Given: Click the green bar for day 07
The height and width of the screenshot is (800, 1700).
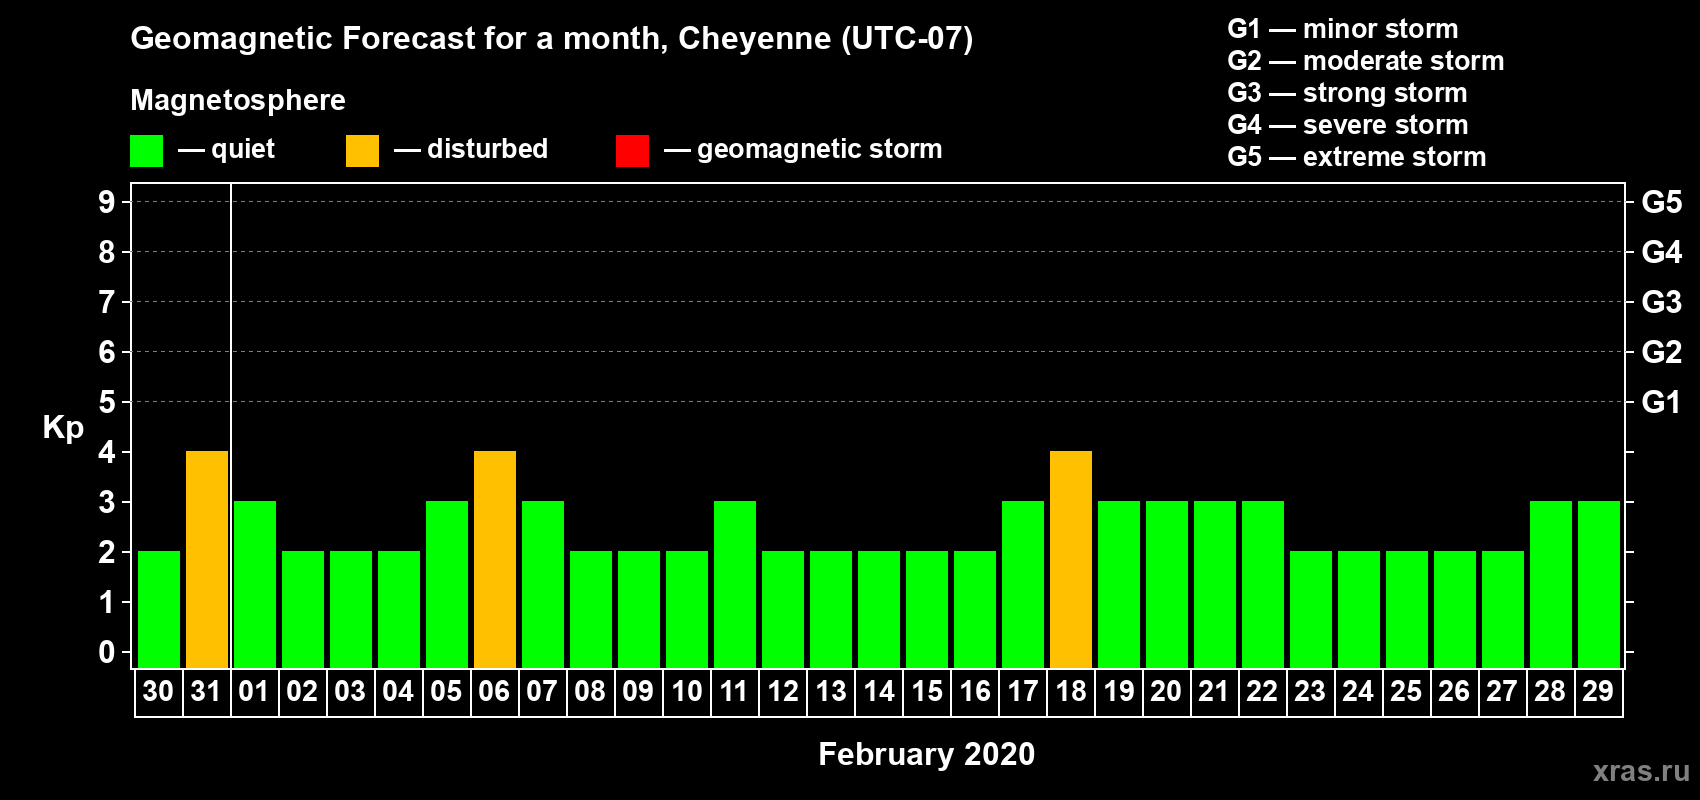Looking at the screenshot, I should pos(543,585).
